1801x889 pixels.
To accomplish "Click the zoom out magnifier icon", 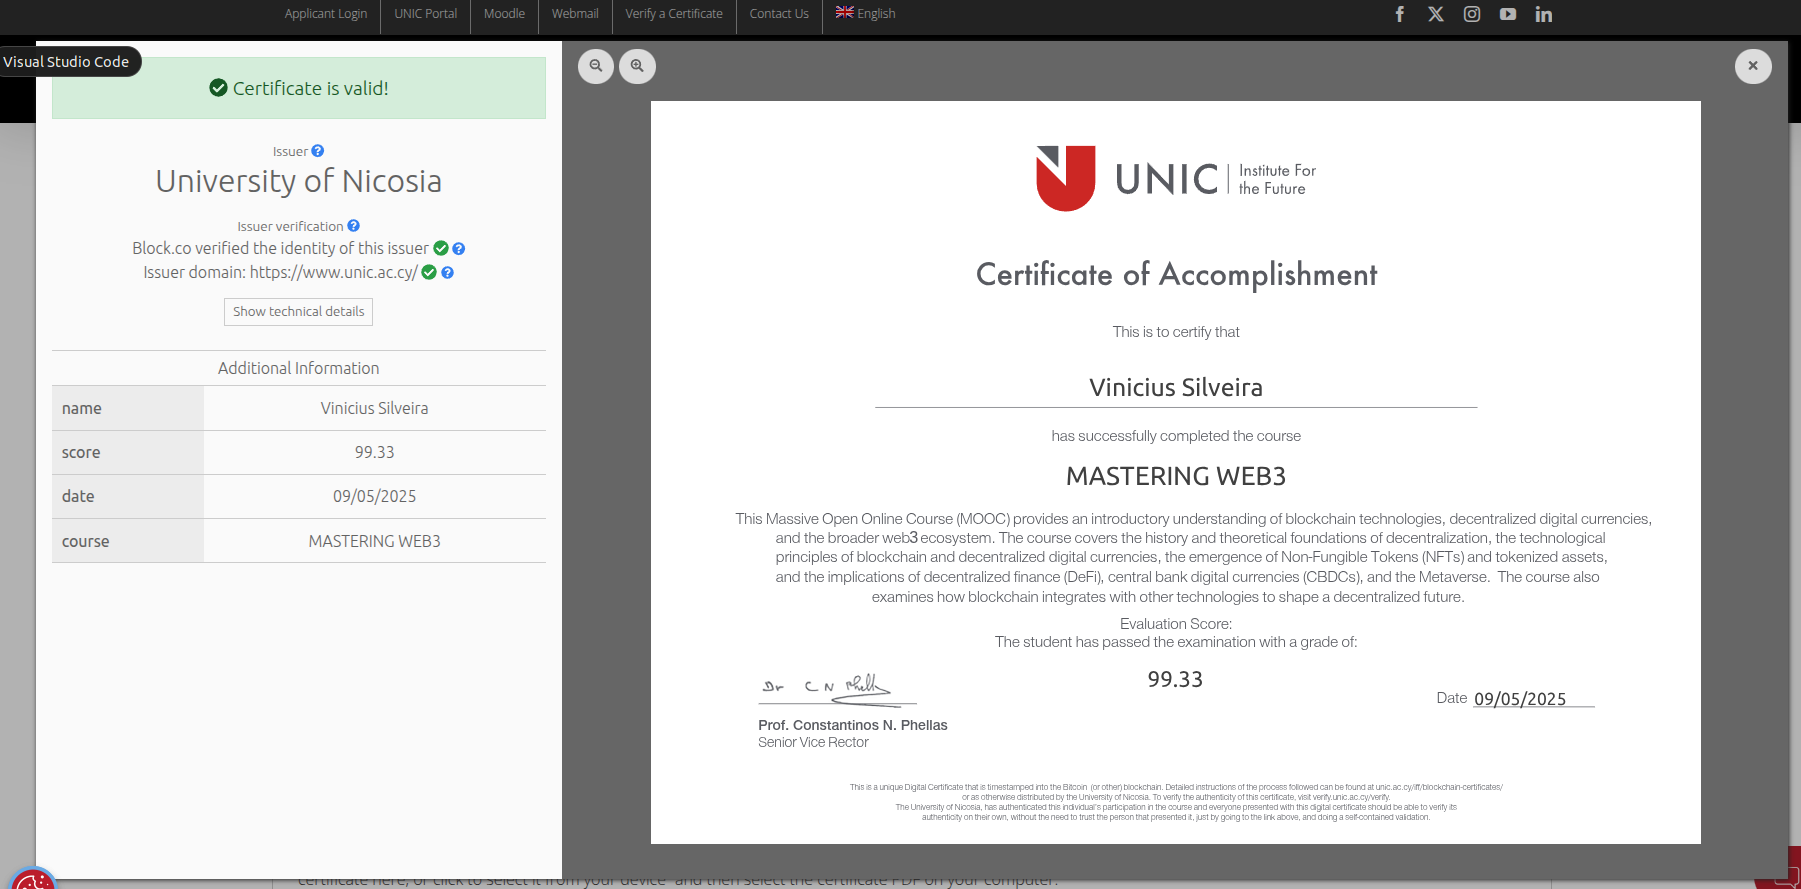I will tap(596, 66).
